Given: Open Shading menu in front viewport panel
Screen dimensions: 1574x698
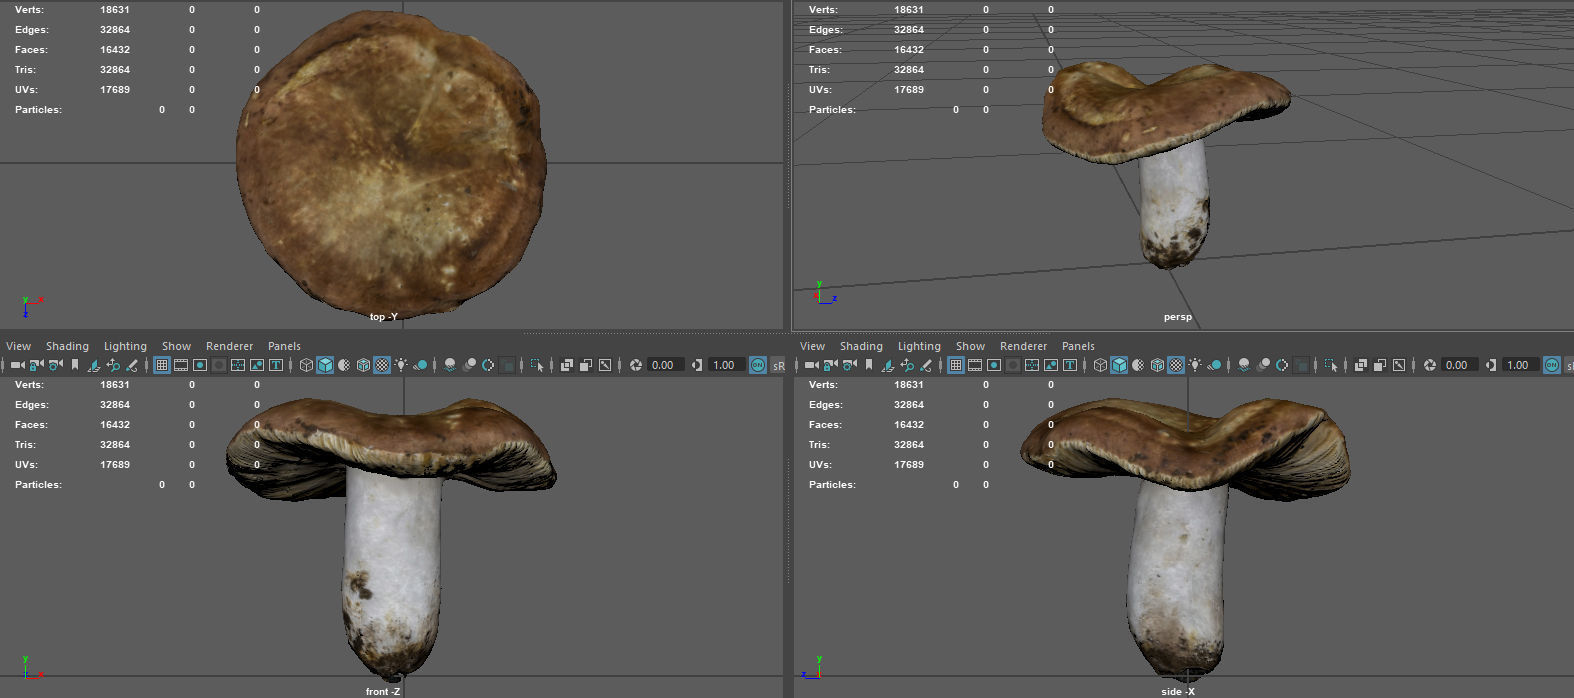Looking at the screenshot, I should pos(67,346).
